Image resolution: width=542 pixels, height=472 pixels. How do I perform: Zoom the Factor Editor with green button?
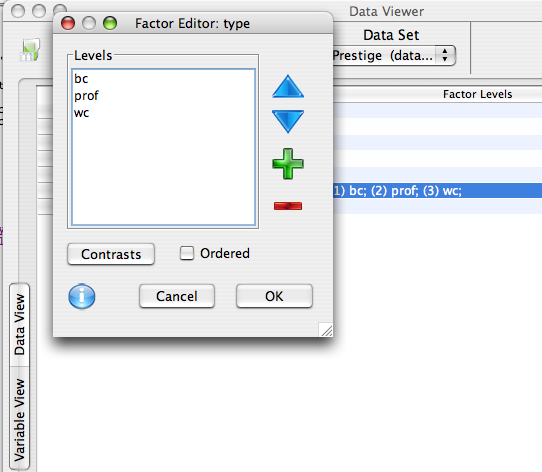[110, 24]
